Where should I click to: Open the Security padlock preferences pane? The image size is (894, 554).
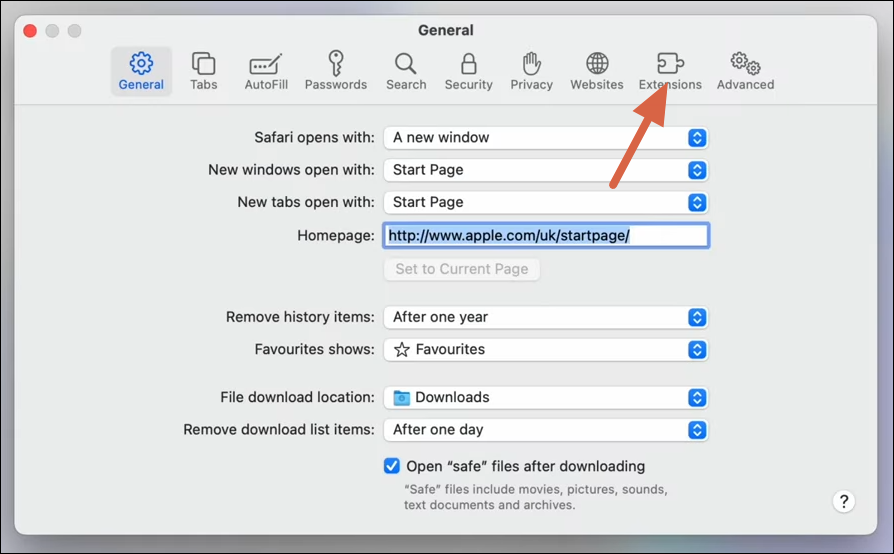469,71
